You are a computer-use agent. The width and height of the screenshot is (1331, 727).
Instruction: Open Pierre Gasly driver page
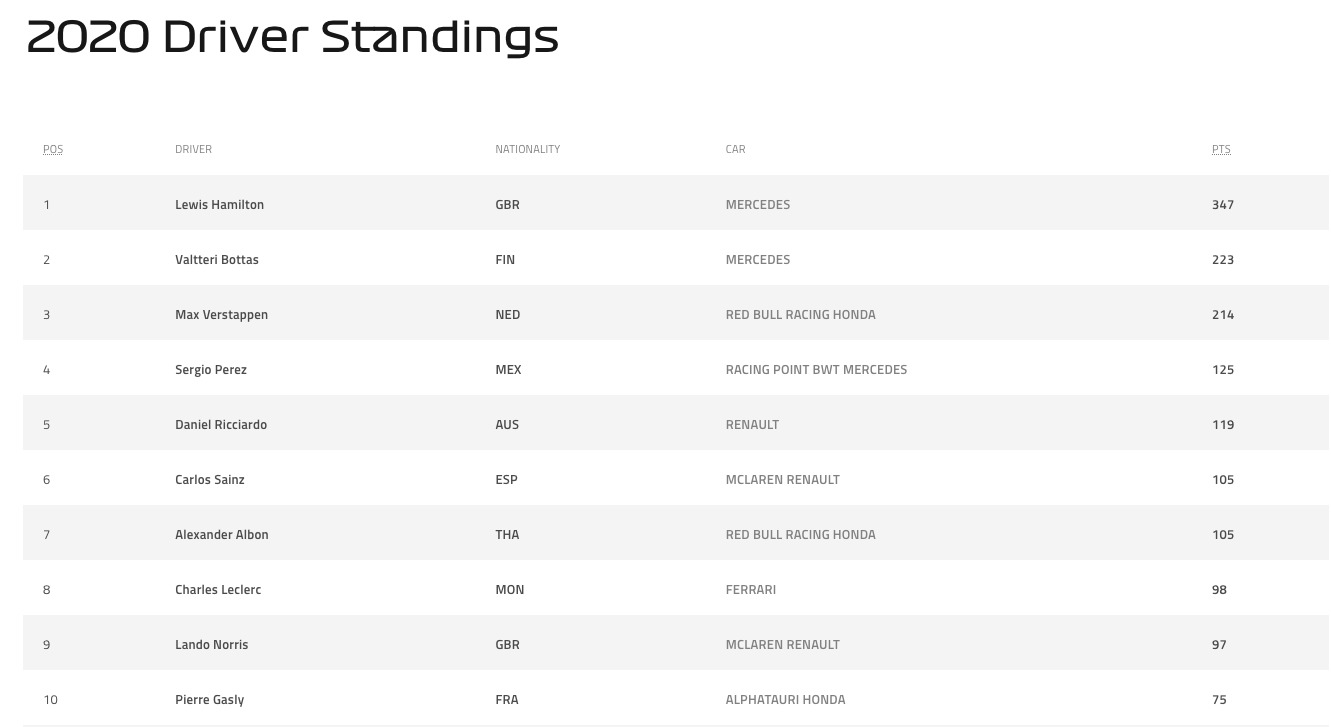(209, 699)
